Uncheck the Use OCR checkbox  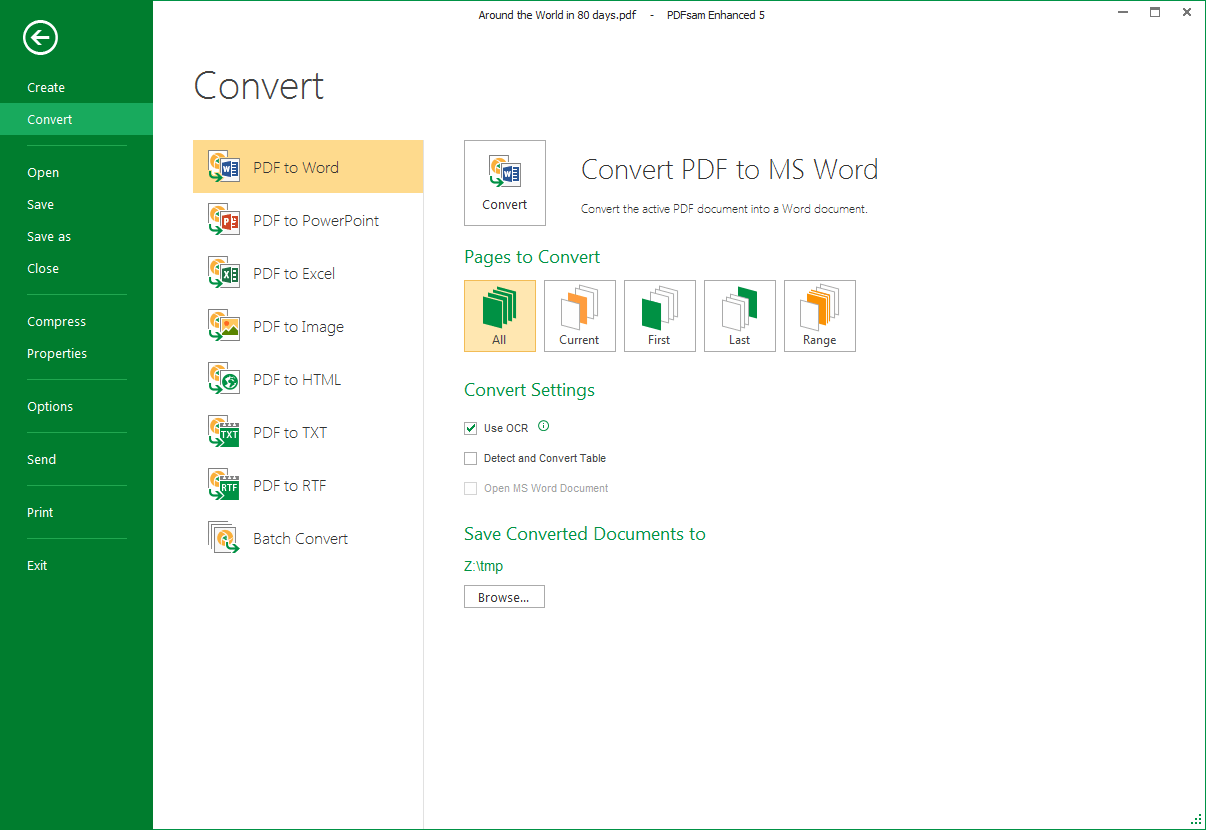(471, 428)
